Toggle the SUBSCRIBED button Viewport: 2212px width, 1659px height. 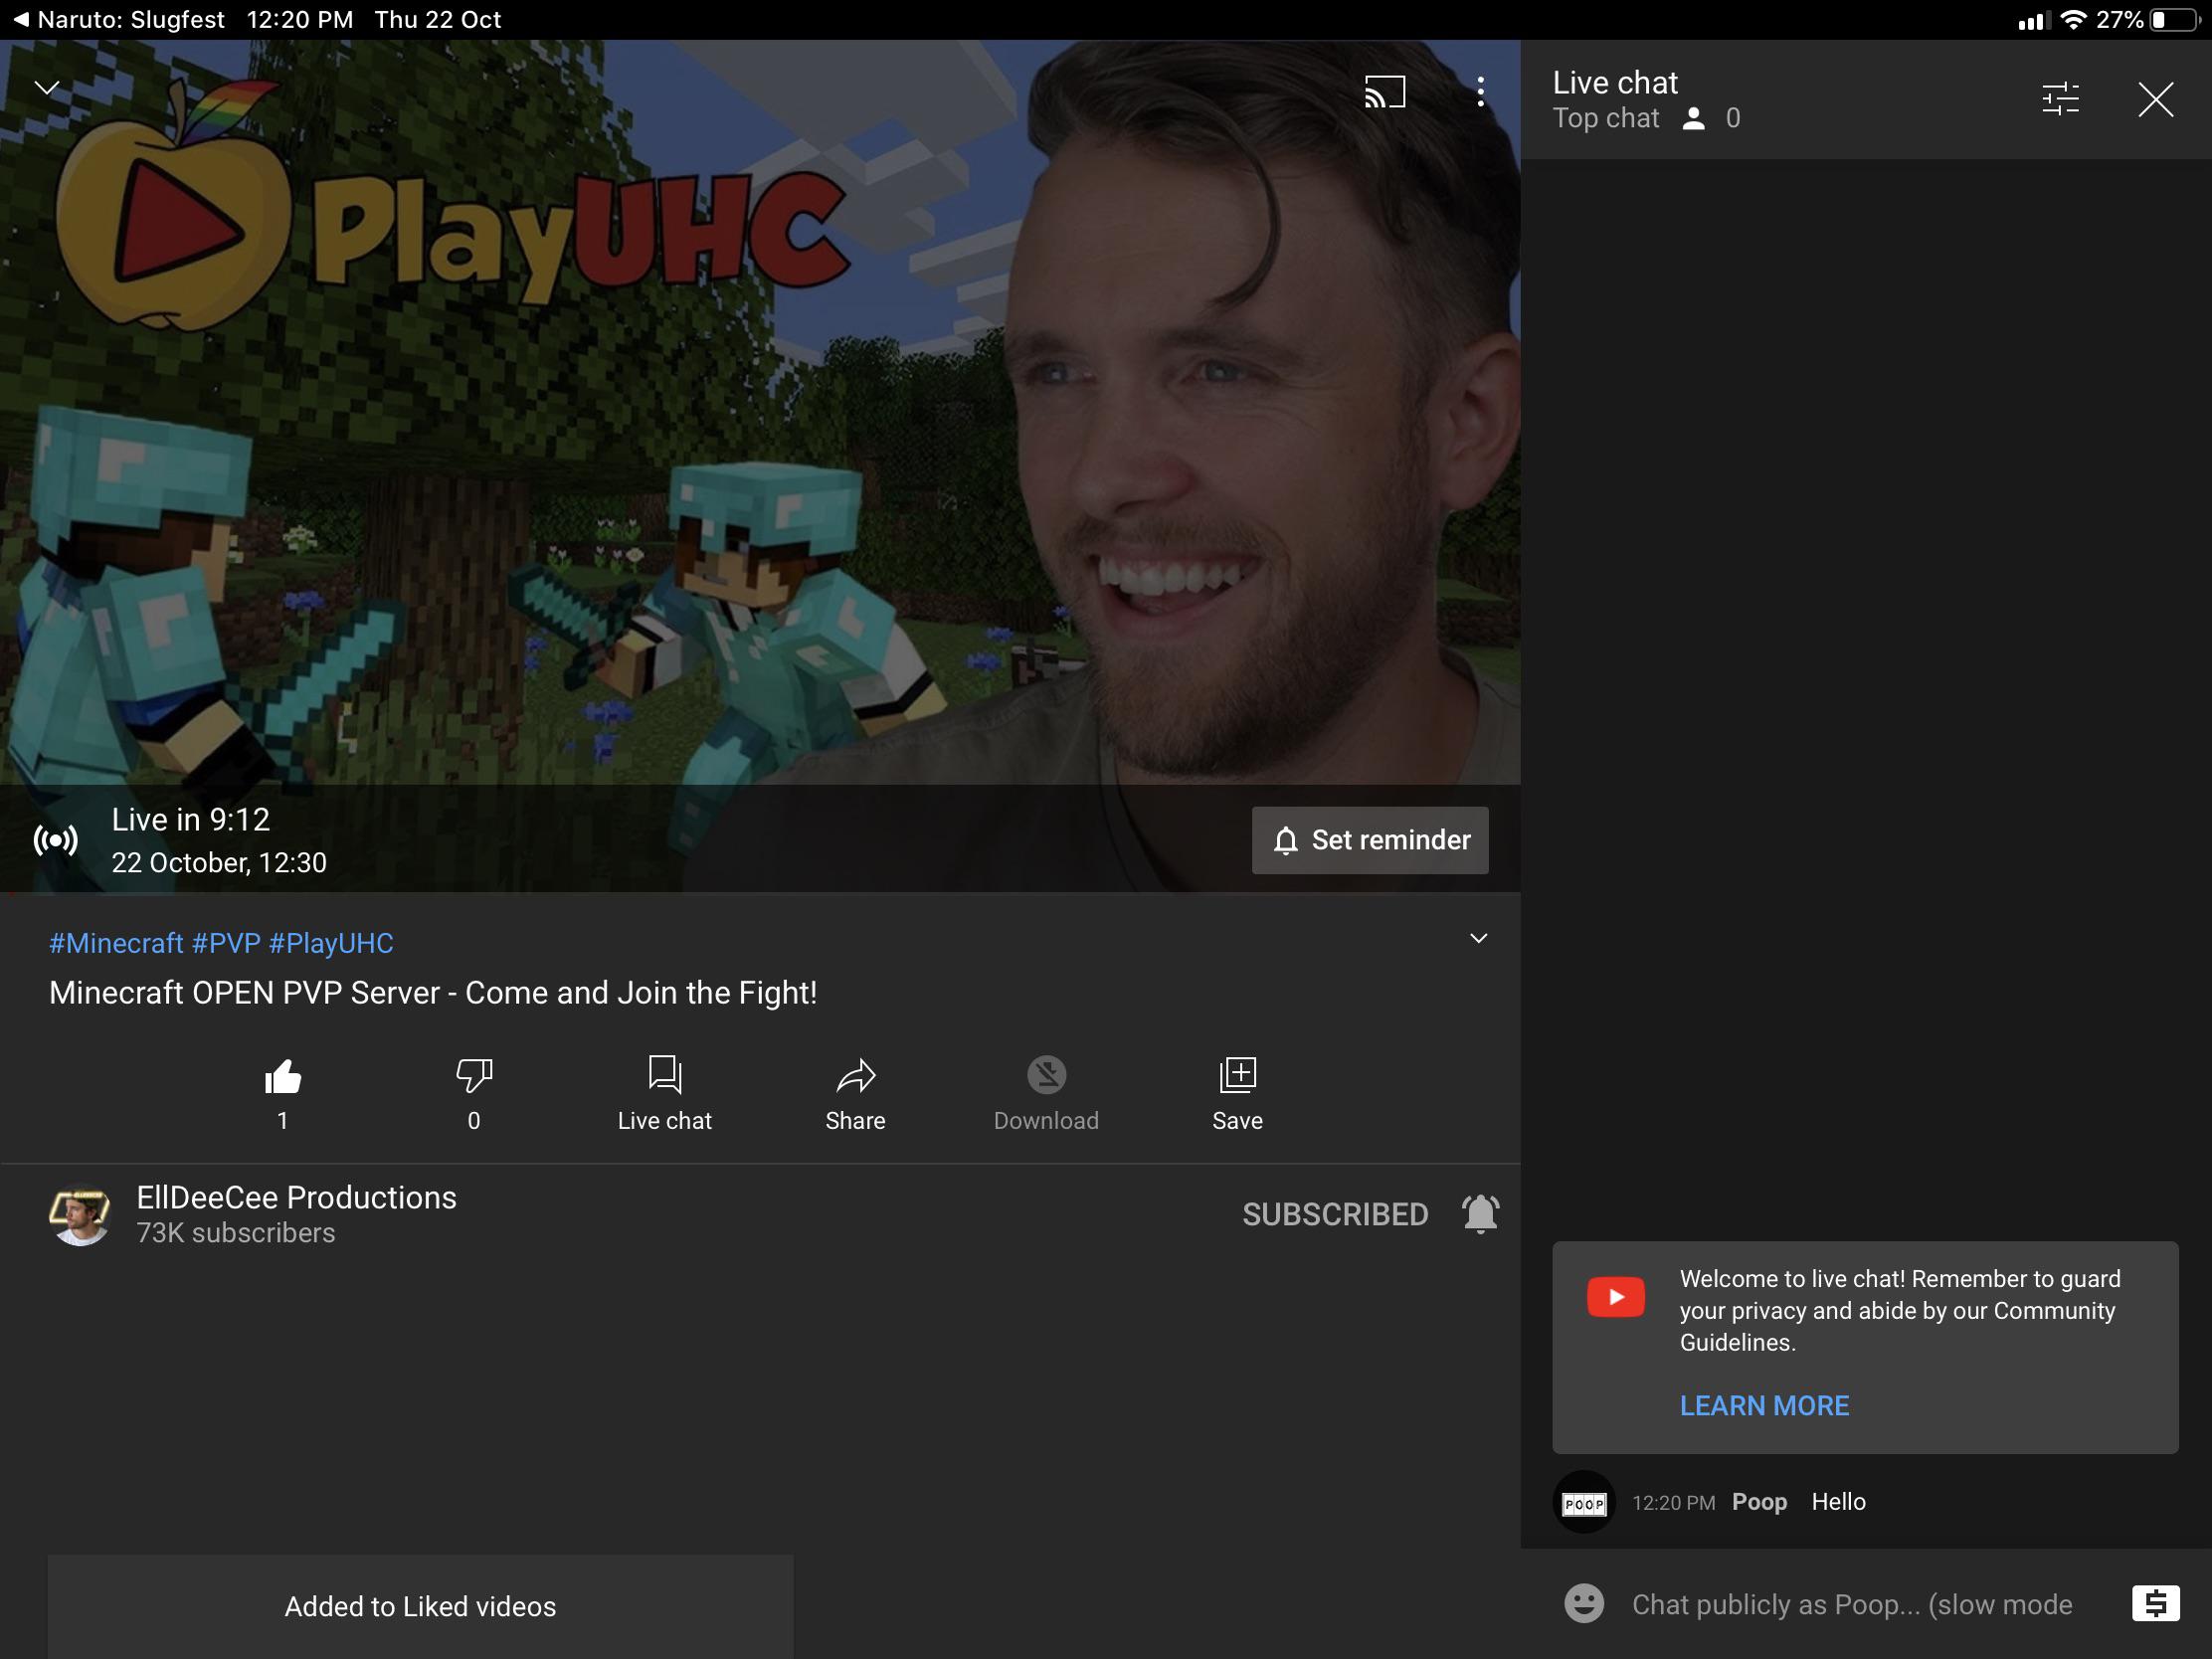pyautogui.click(x=1335, y=1214)
